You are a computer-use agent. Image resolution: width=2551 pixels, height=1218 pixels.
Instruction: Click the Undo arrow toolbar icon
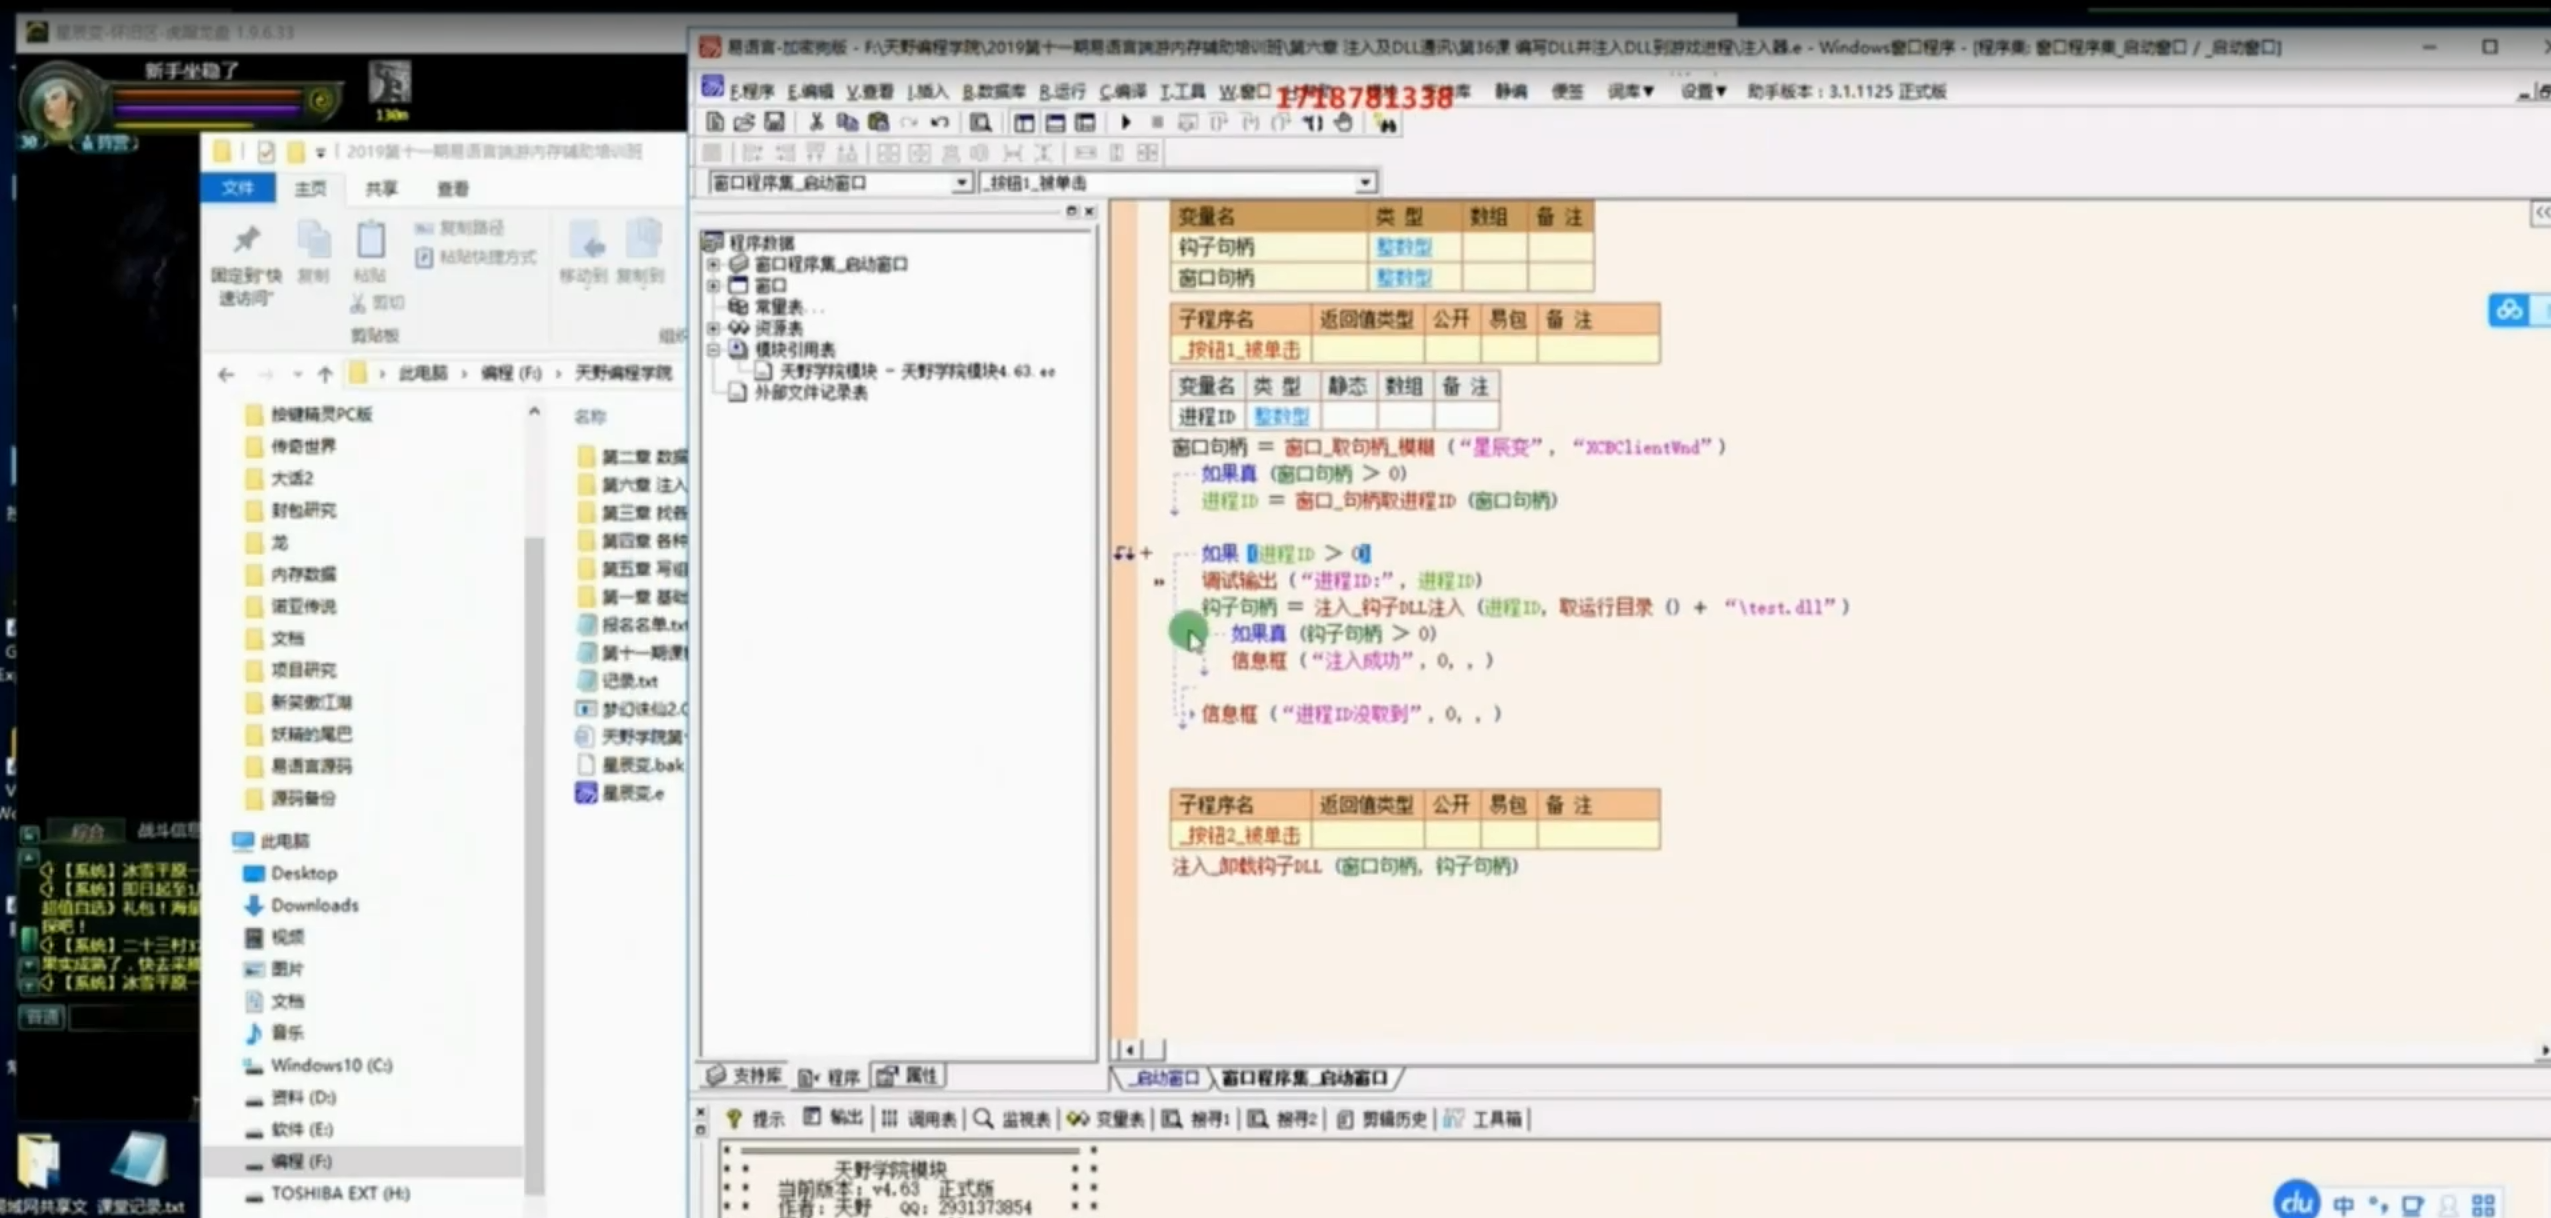[939, 122]
